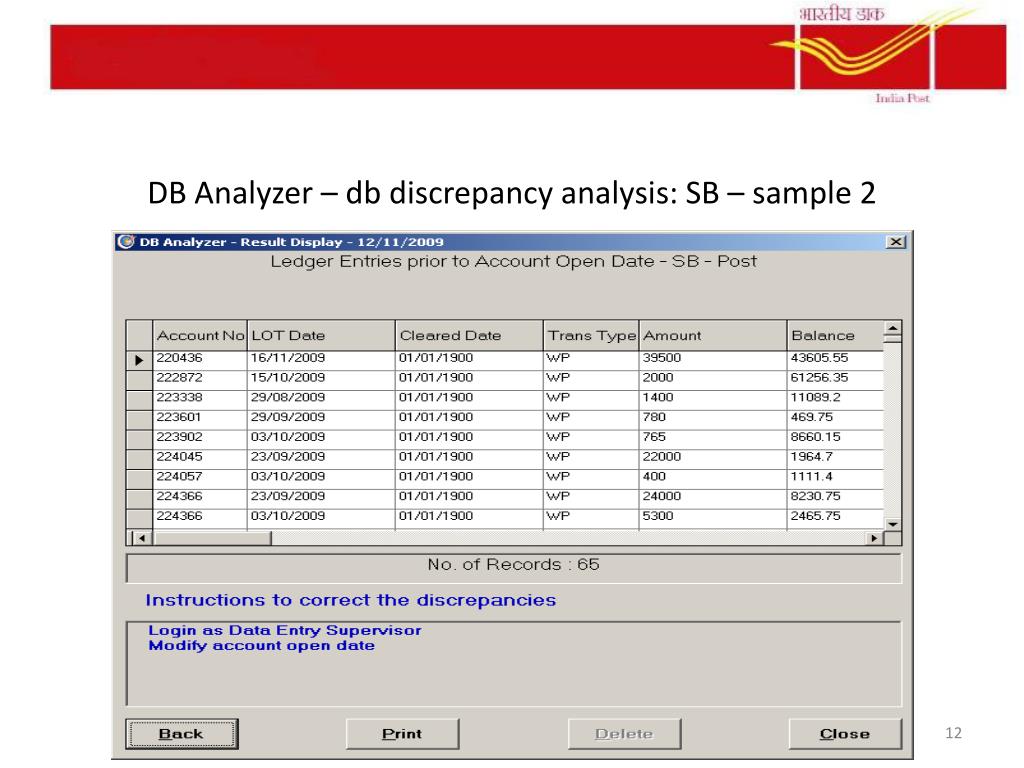The height and width of the screenshot is (768, 1024).
Task: Click the Amount cell 39500
Action: [x=713, y=359]
